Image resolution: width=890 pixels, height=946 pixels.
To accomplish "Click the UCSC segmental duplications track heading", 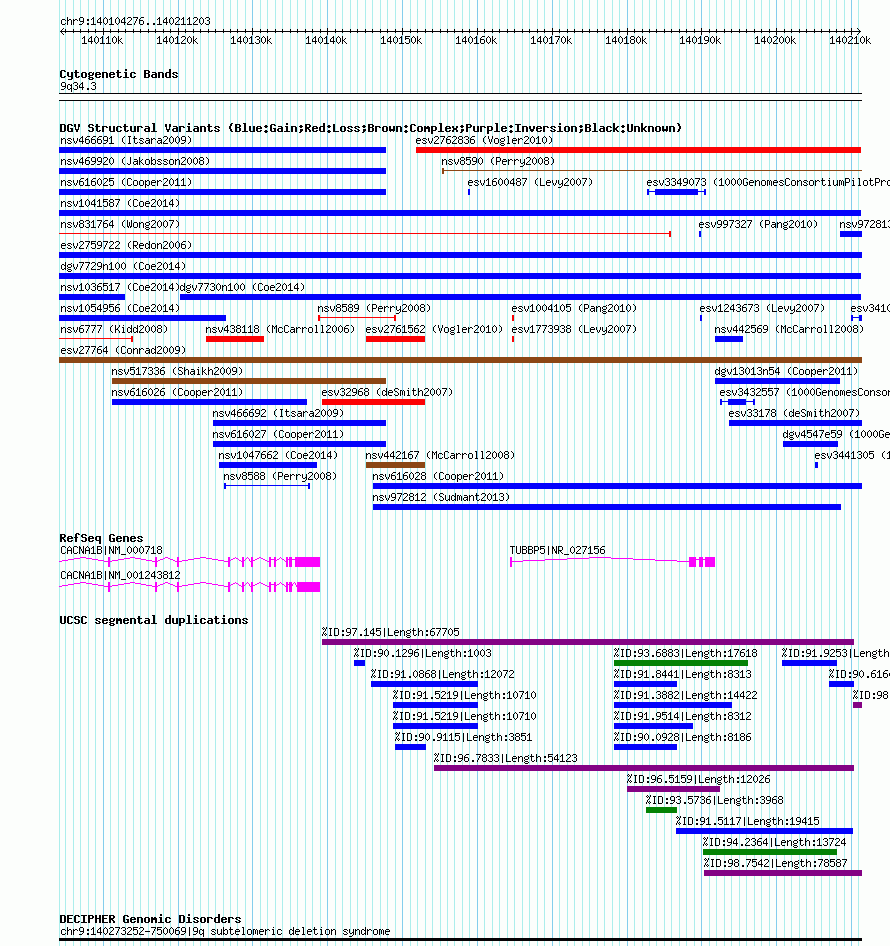I will (x=154, y=621).
